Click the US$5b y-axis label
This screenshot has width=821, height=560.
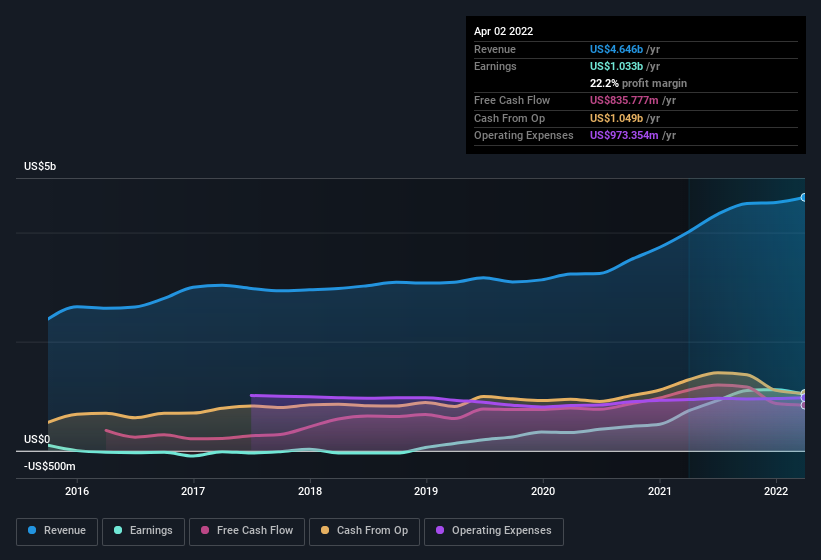40,166
